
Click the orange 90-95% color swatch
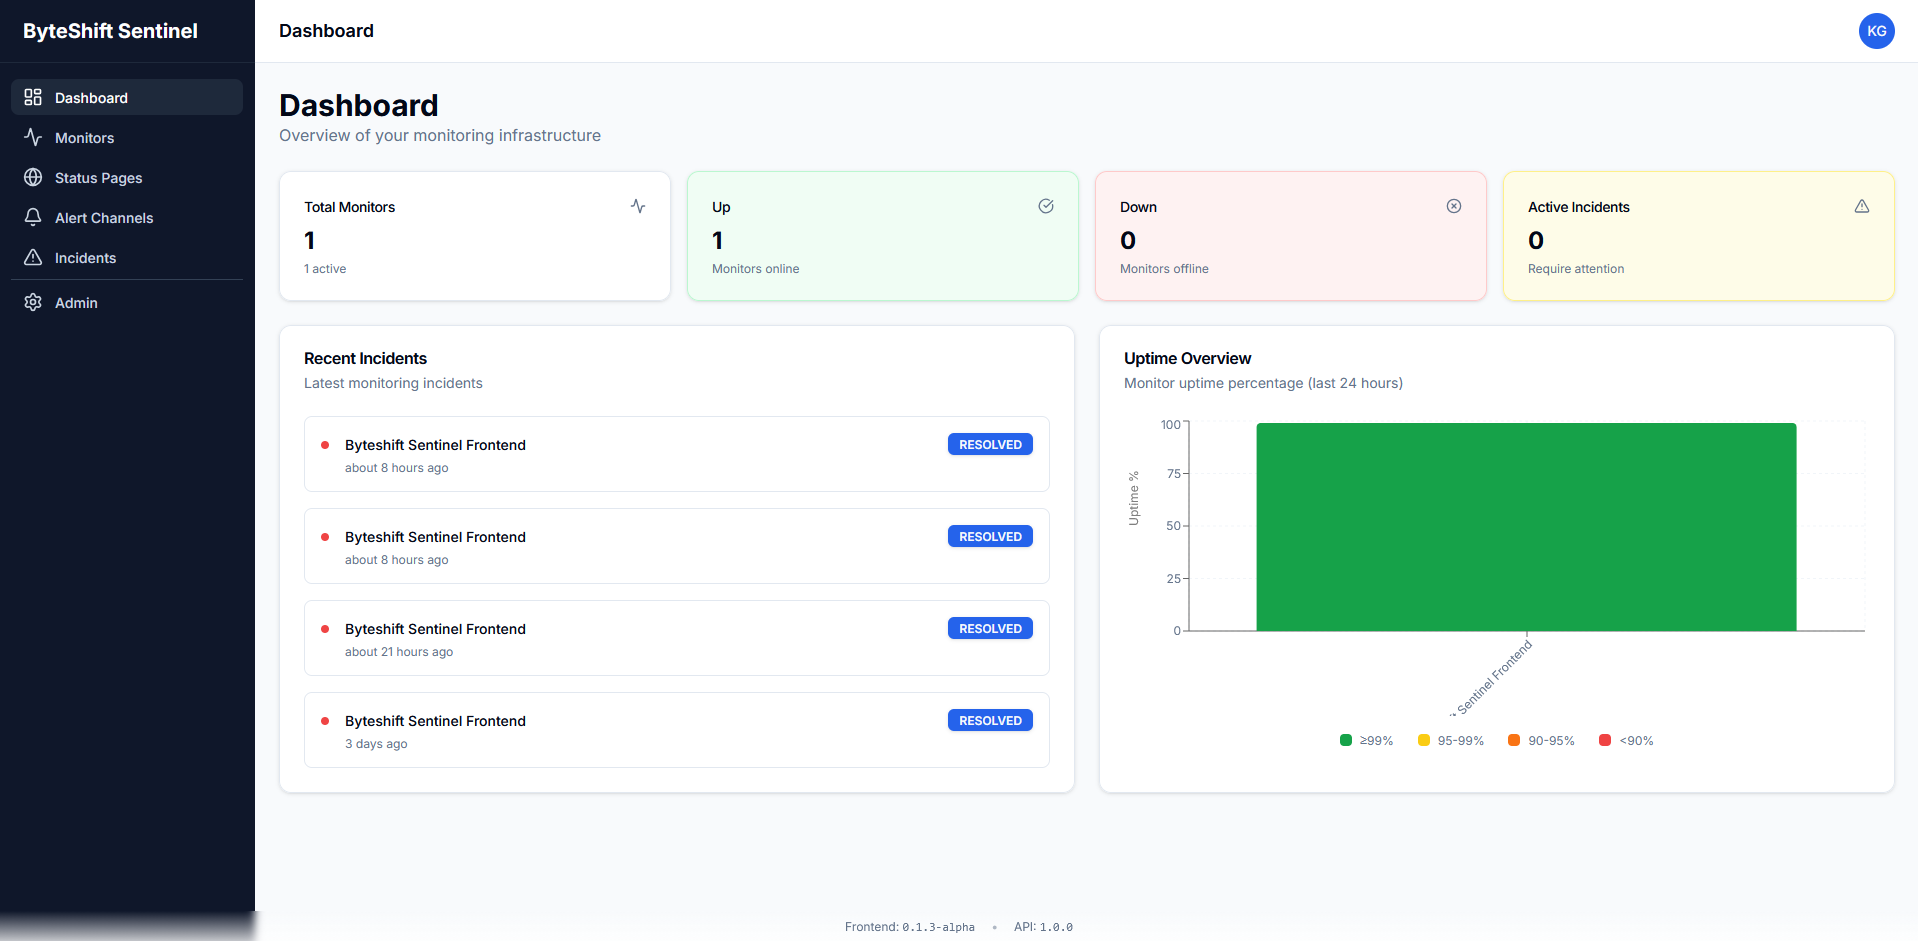(1513, 740)
